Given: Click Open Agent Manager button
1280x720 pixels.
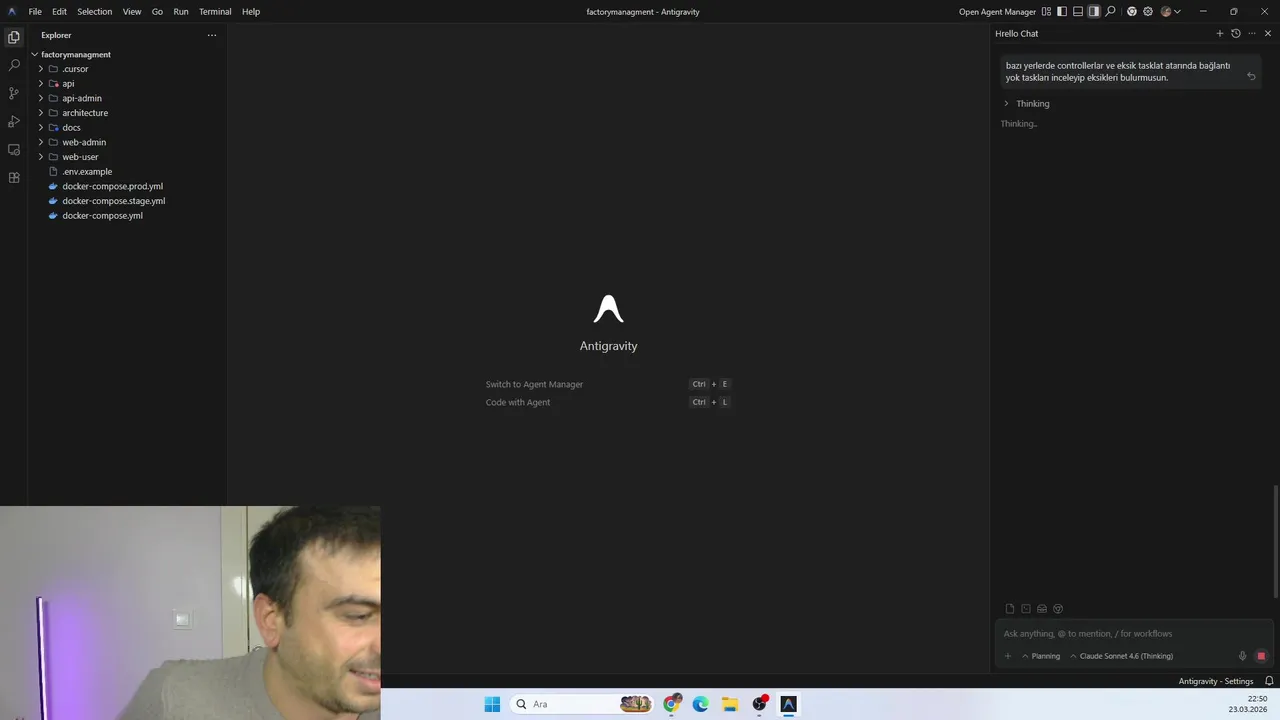Looking at the screenshot, I should pyautogui.click(x=997, y=12).
